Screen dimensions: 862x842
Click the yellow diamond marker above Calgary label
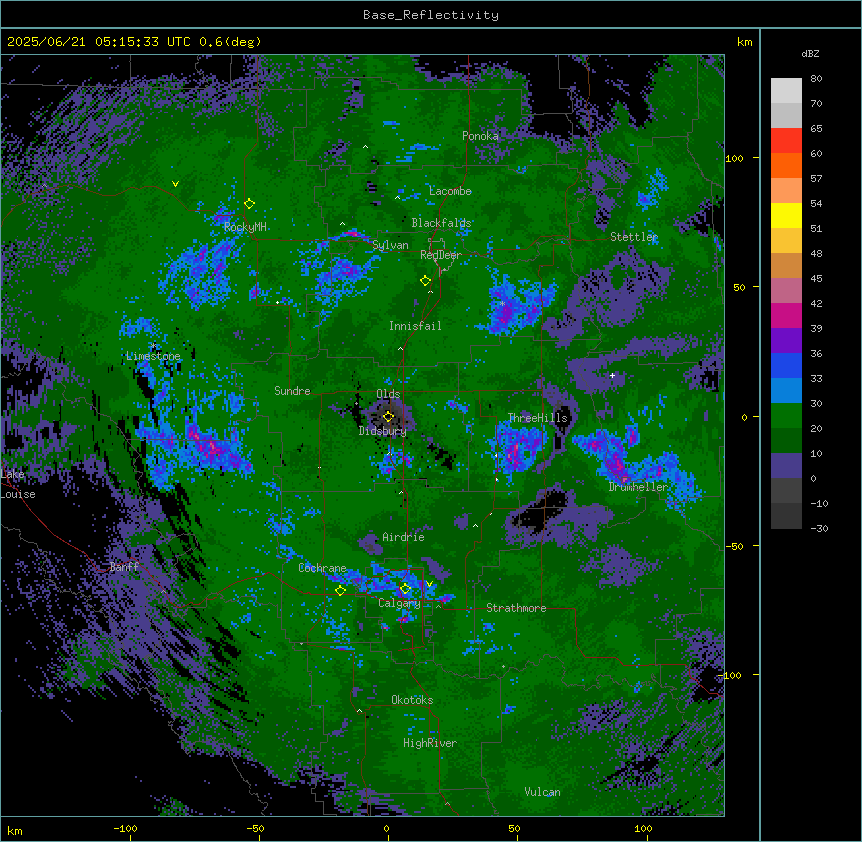[x=405, y=589]
